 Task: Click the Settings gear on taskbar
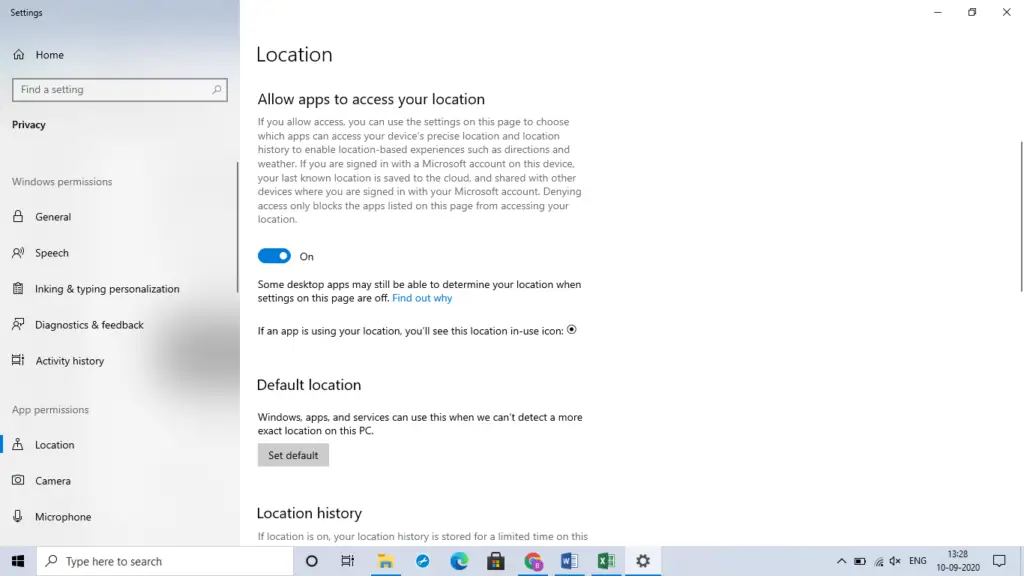pos(643,561)
